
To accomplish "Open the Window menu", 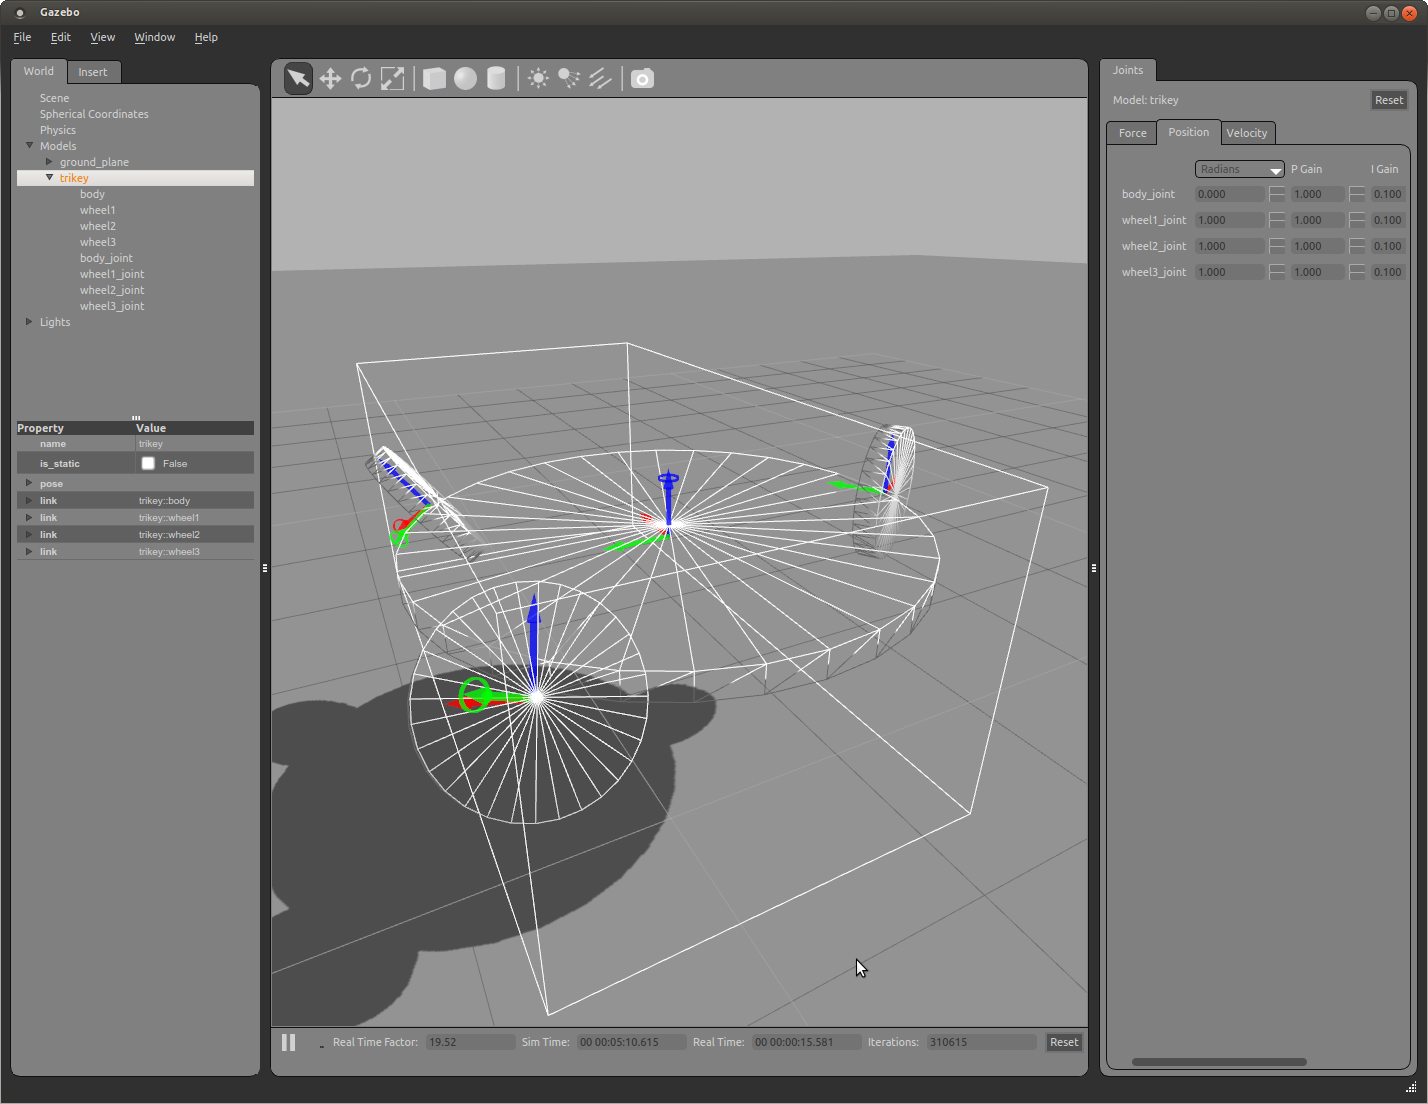I will (x=154, y=37).
